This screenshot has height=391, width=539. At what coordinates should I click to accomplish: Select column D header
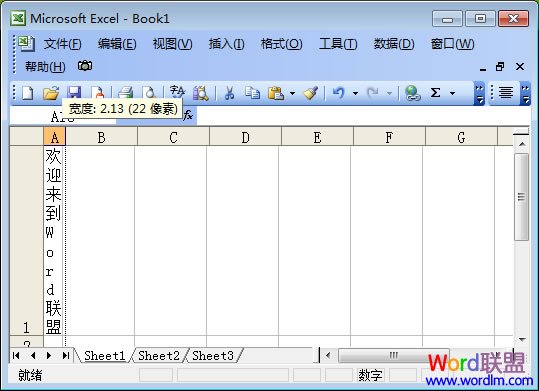coord(245,137)
